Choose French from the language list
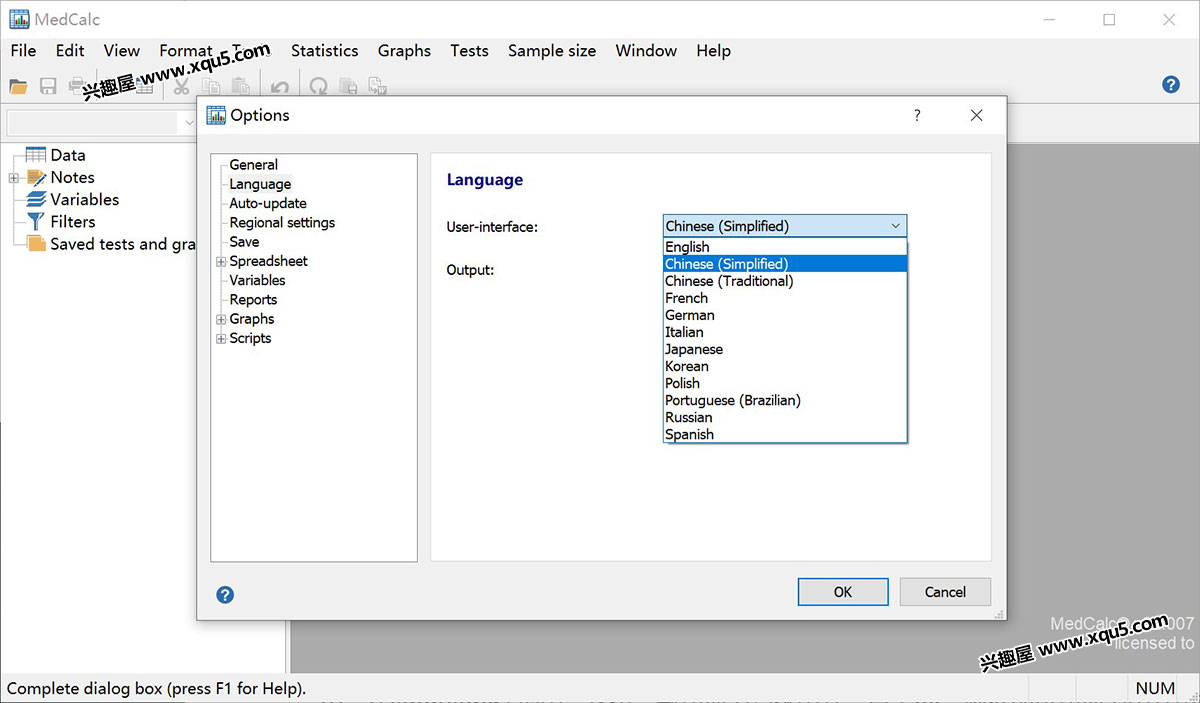 (x=785, y=298)
